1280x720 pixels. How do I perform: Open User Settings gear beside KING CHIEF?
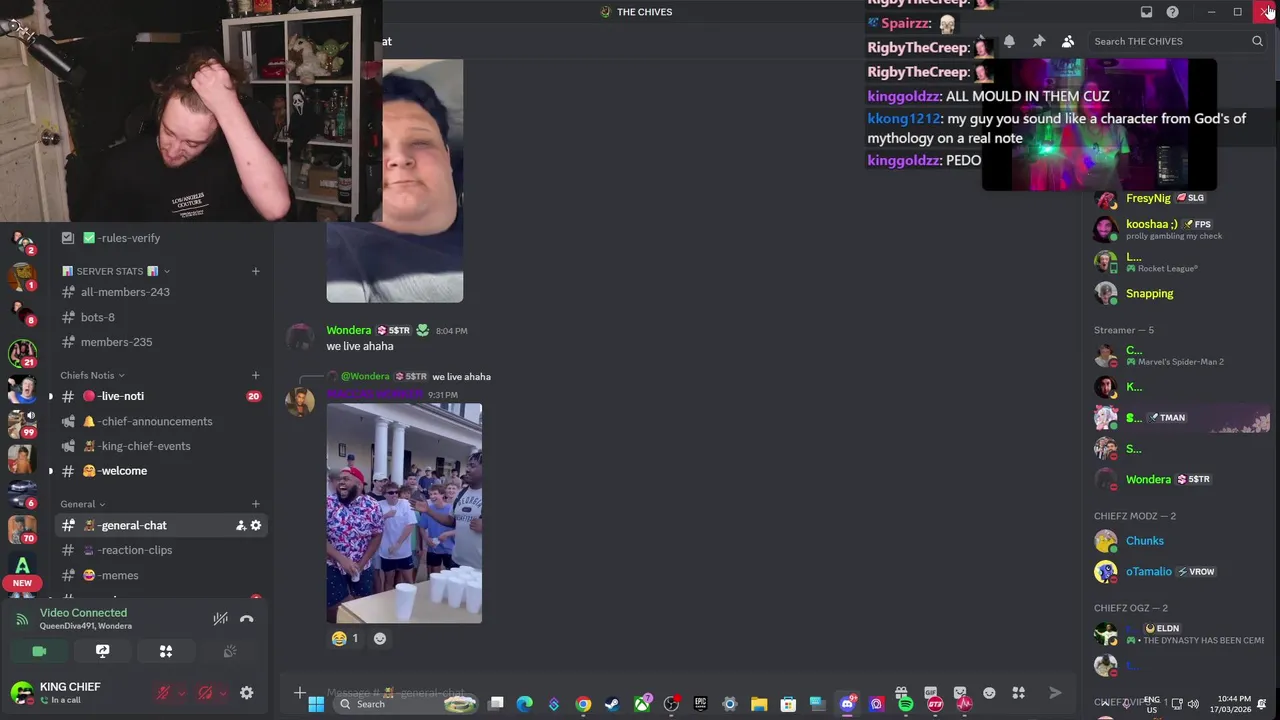tap(247, 692)
